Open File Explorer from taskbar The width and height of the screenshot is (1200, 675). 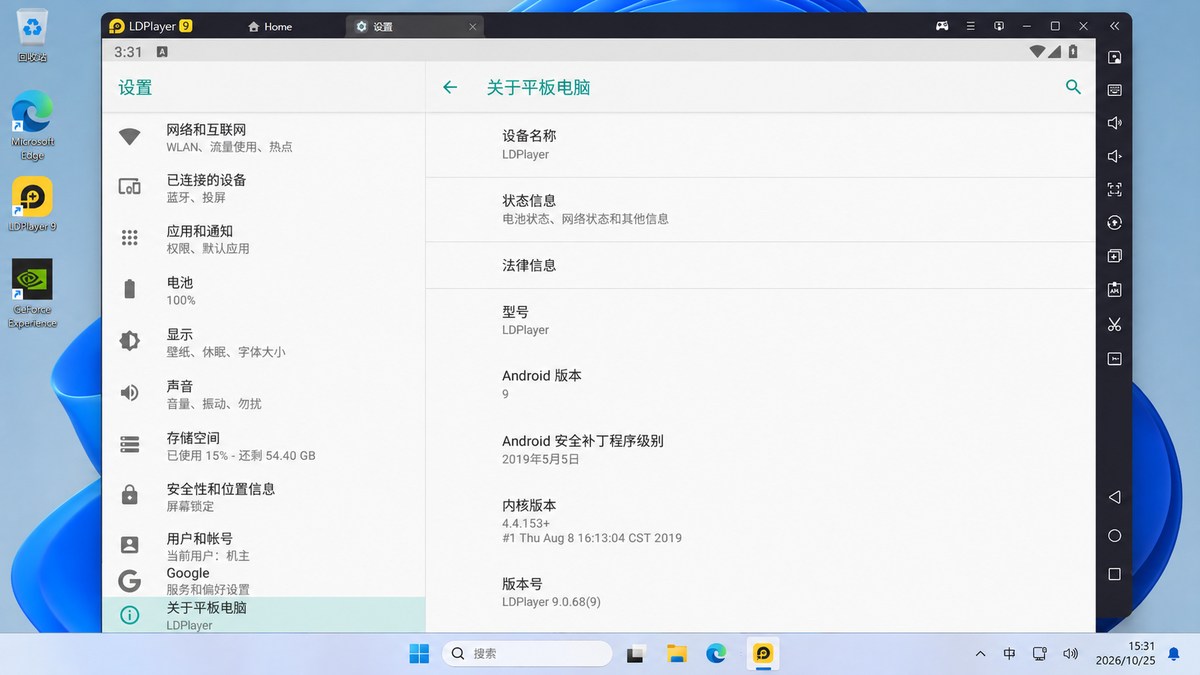(x=677, y=654)
